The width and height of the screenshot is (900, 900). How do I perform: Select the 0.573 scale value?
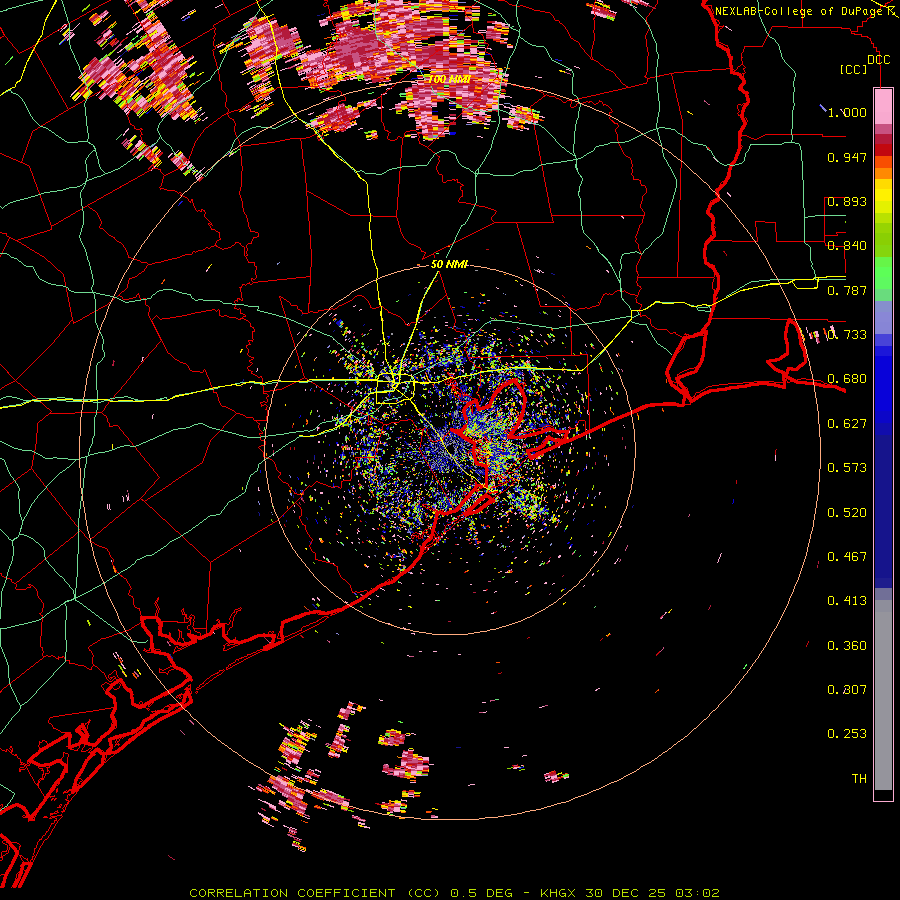pos(847,468)
